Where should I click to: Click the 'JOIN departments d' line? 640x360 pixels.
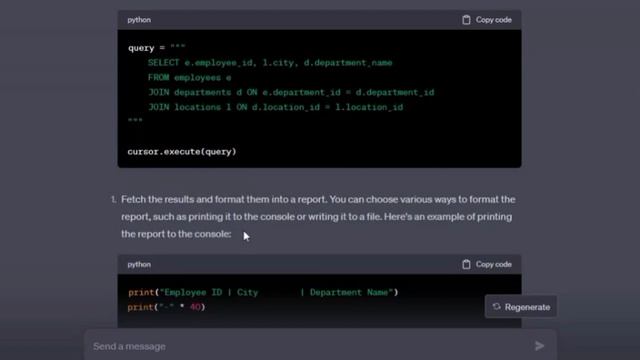pyautogui.click(x=291, y=92)
